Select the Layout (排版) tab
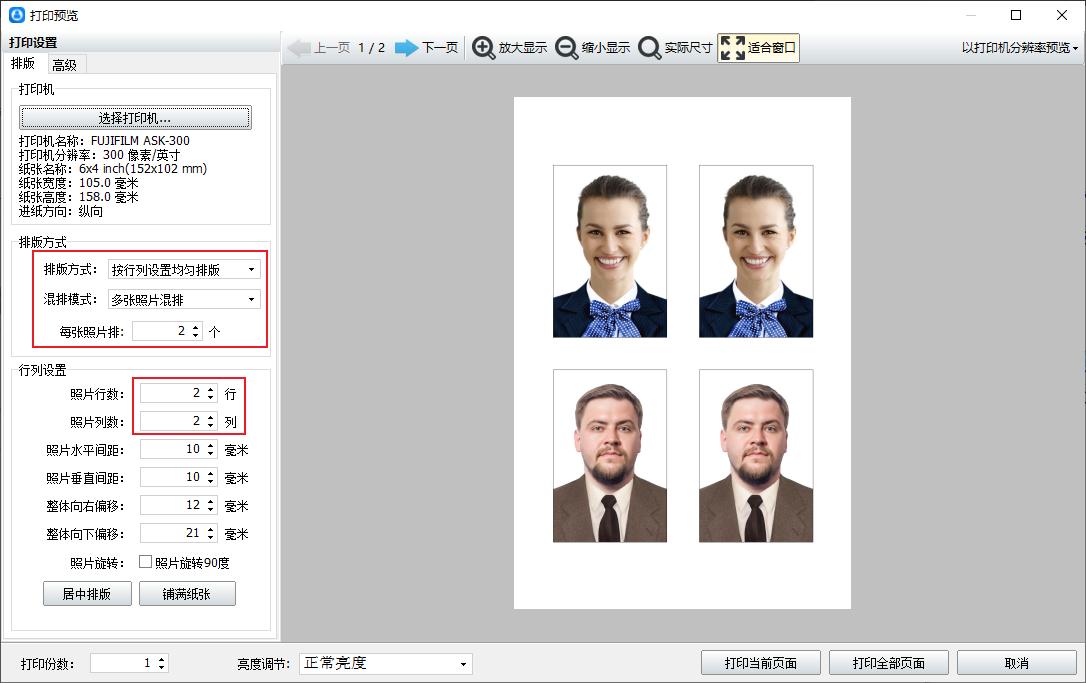 click(22, 64)
